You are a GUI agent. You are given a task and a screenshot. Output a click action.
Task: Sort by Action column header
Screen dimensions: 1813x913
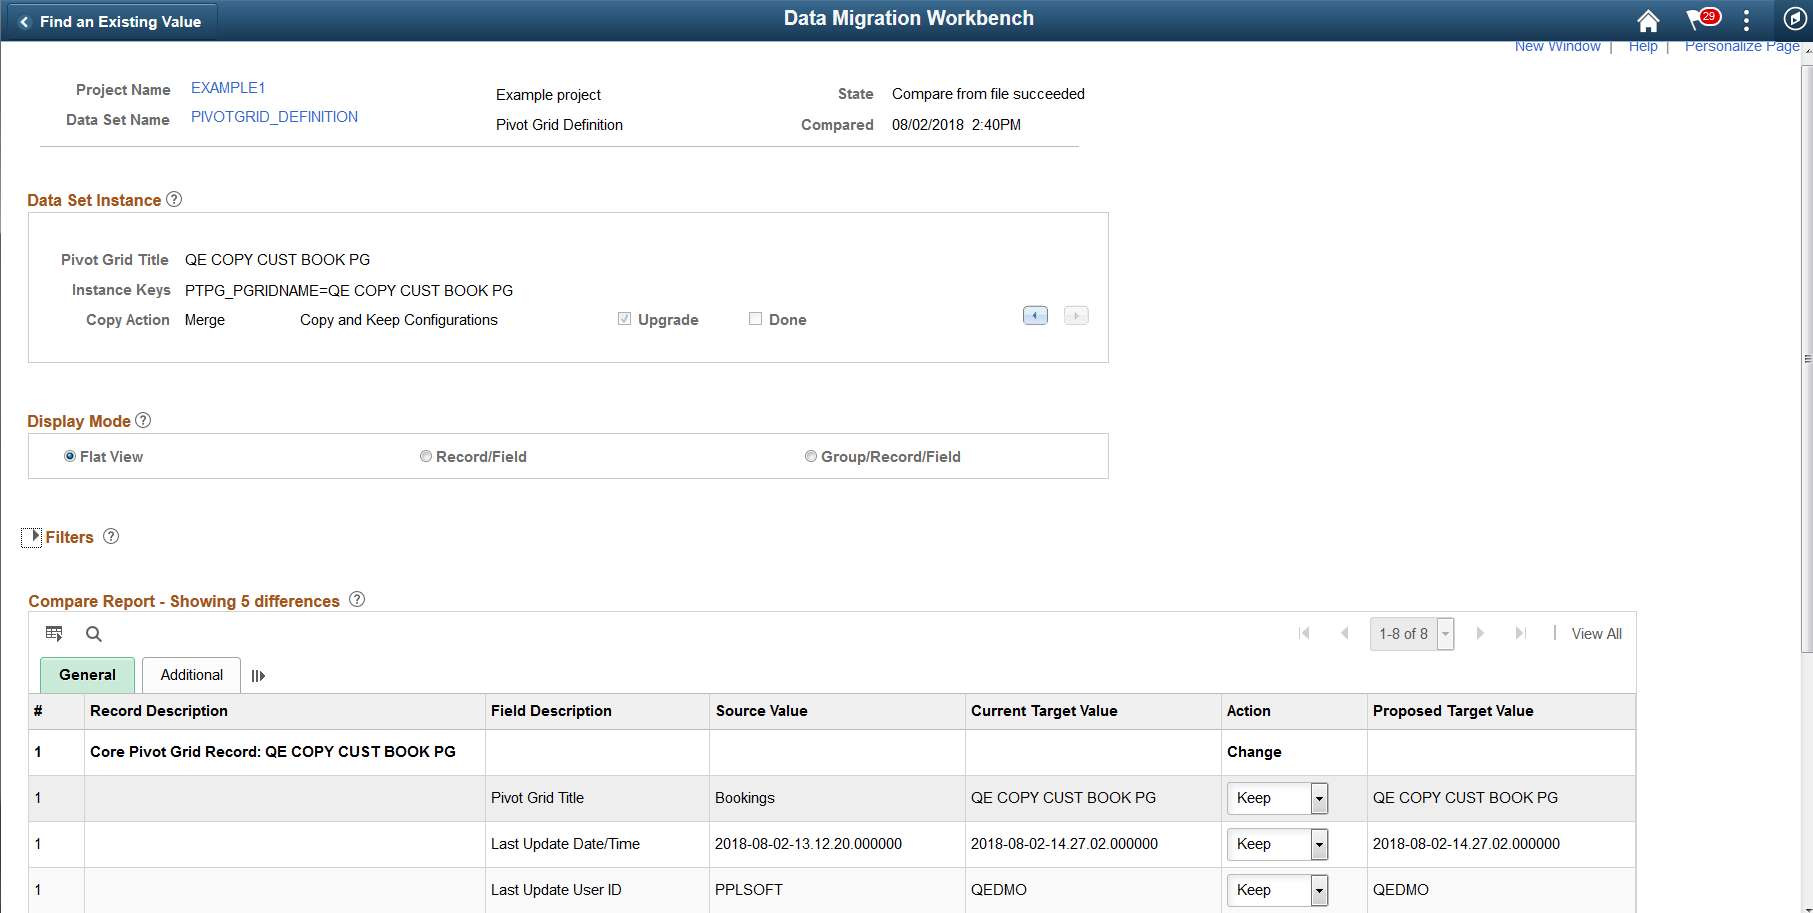point(1249,711)
